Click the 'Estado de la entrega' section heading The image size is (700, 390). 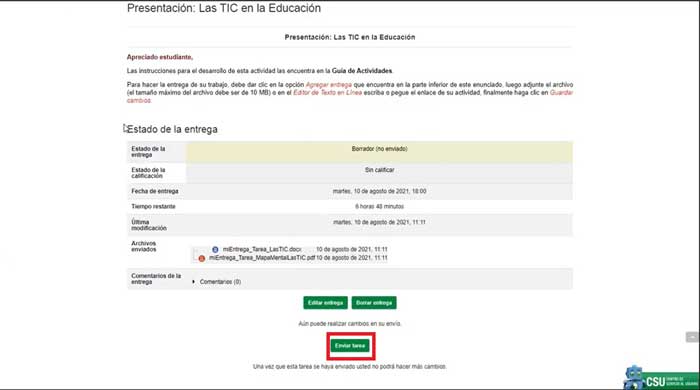click(172, 129)
